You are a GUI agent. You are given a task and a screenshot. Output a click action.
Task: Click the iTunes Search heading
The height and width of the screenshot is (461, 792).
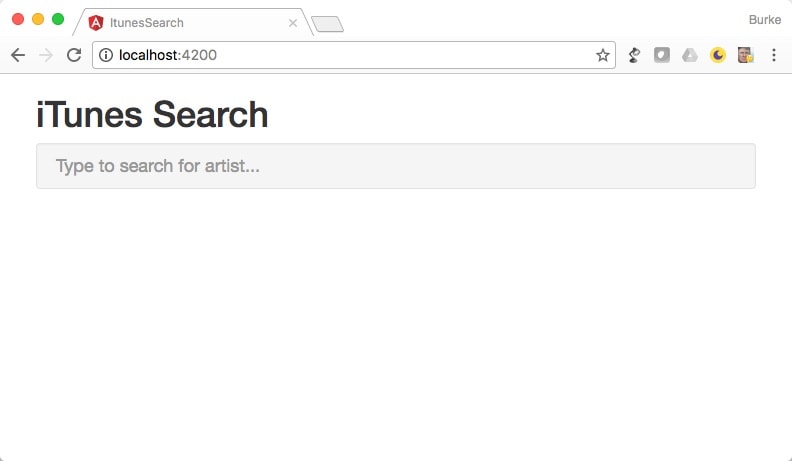152,115
